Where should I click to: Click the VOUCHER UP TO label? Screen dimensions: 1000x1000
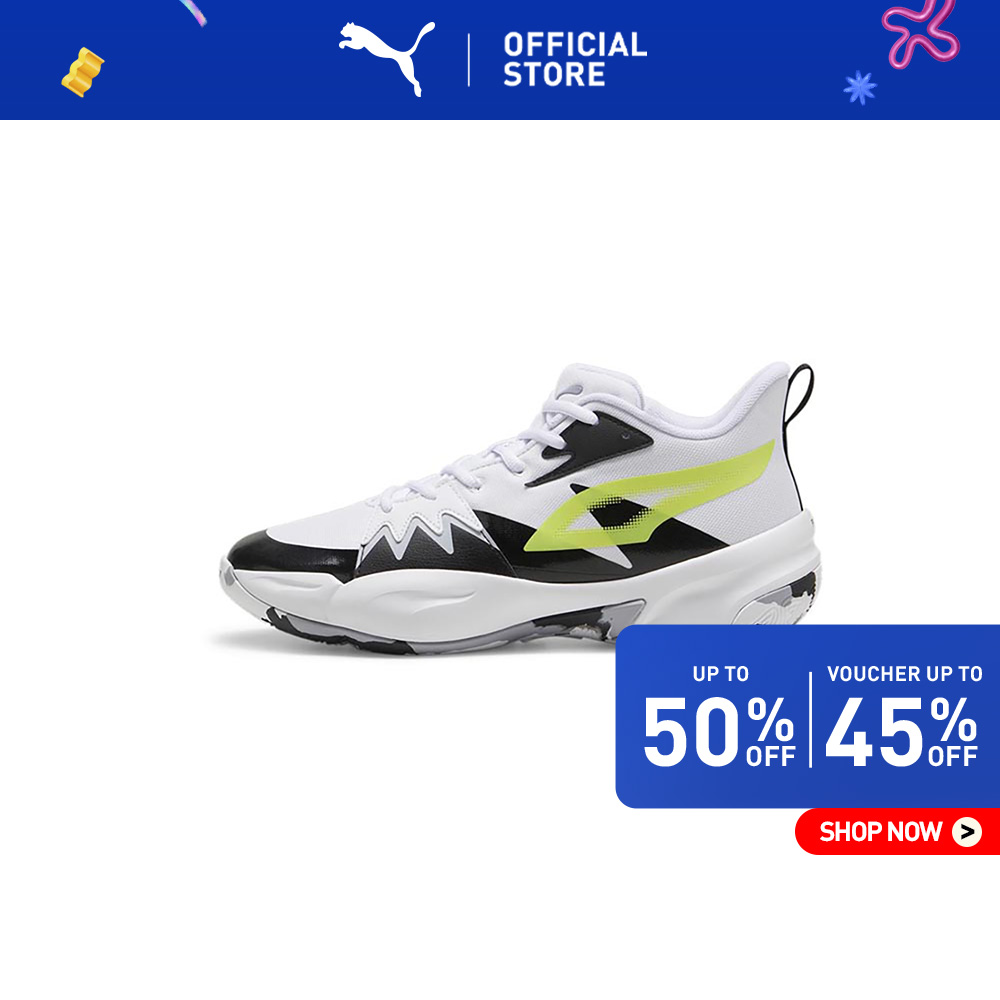(904, 673)
